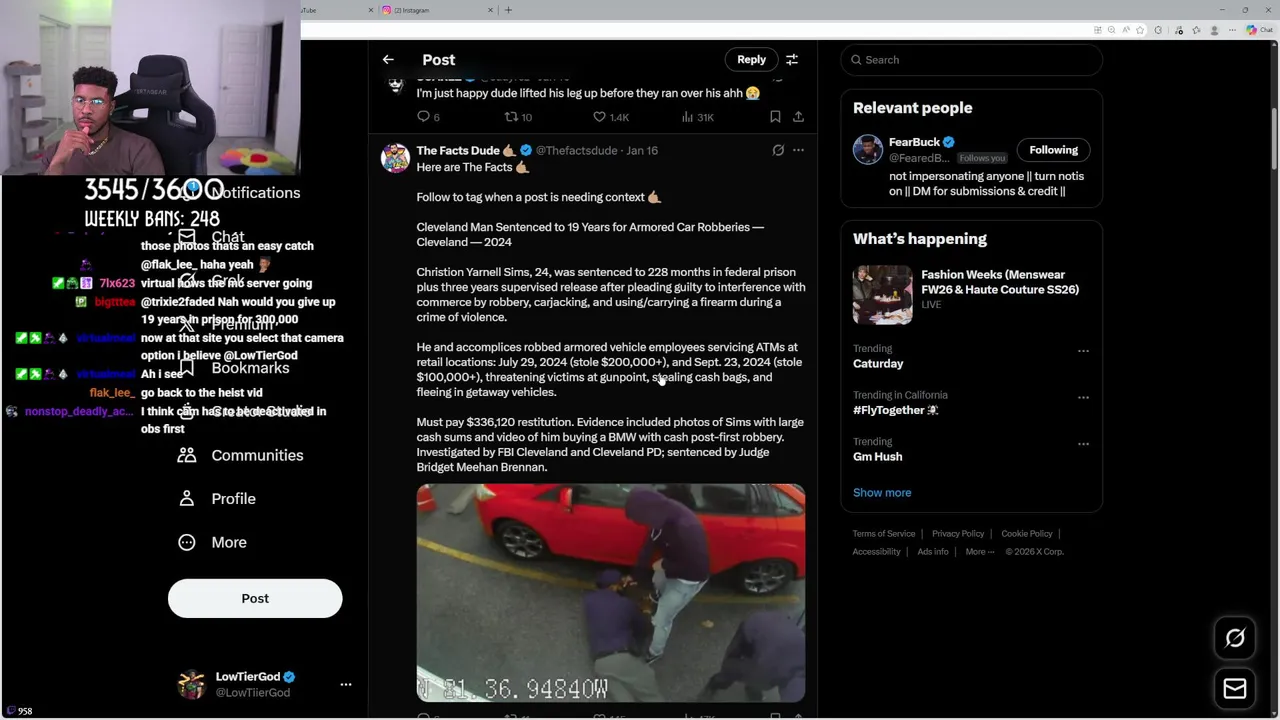1280x720 pixels.
Task: Select the Caturday trending topic
Action: pos(878,364)
